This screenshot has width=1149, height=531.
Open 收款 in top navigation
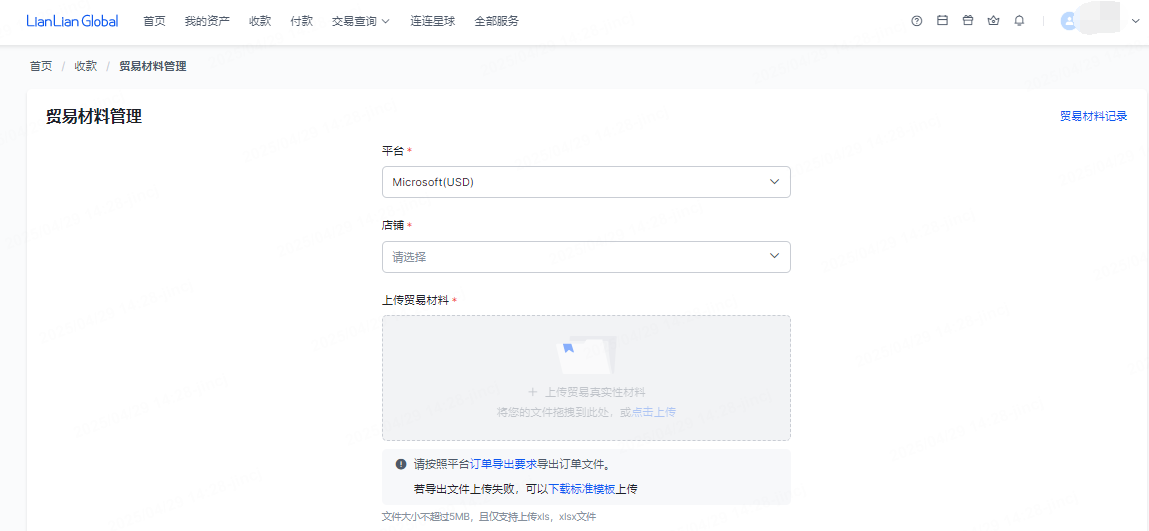pos(260,21)
